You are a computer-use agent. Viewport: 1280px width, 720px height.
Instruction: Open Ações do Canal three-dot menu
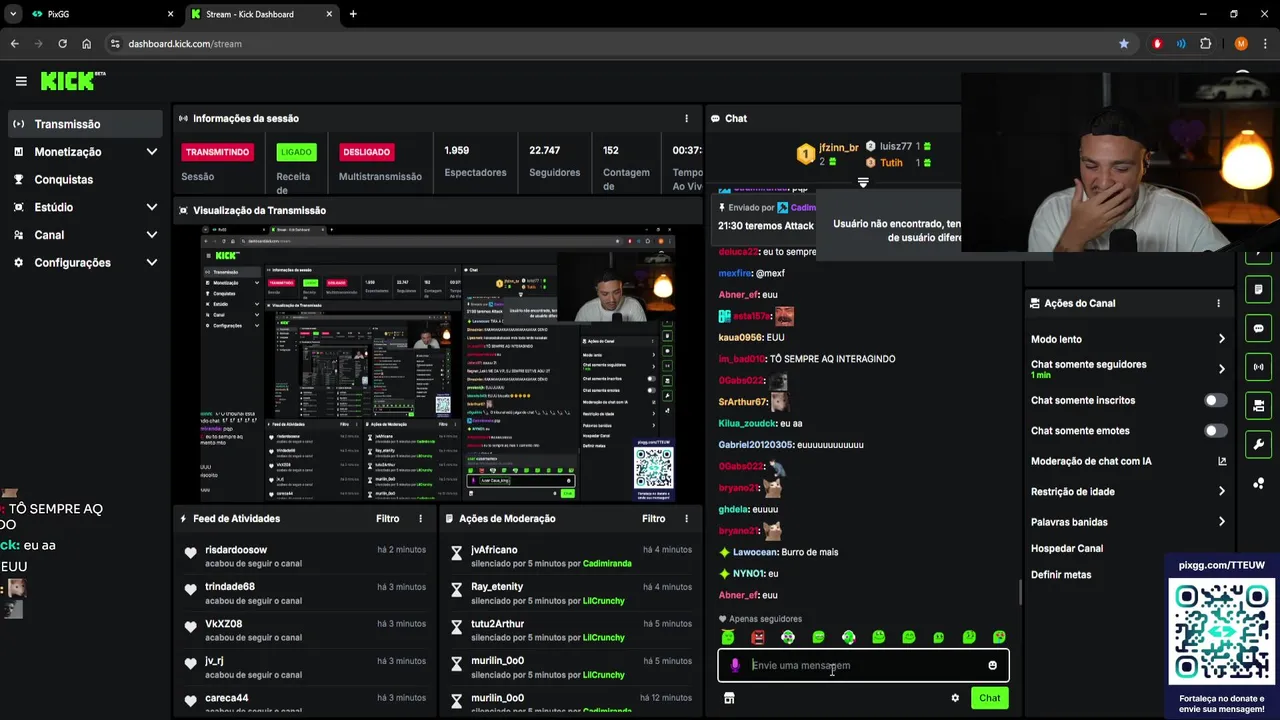pyautogui.click(x=1218, y=303)
